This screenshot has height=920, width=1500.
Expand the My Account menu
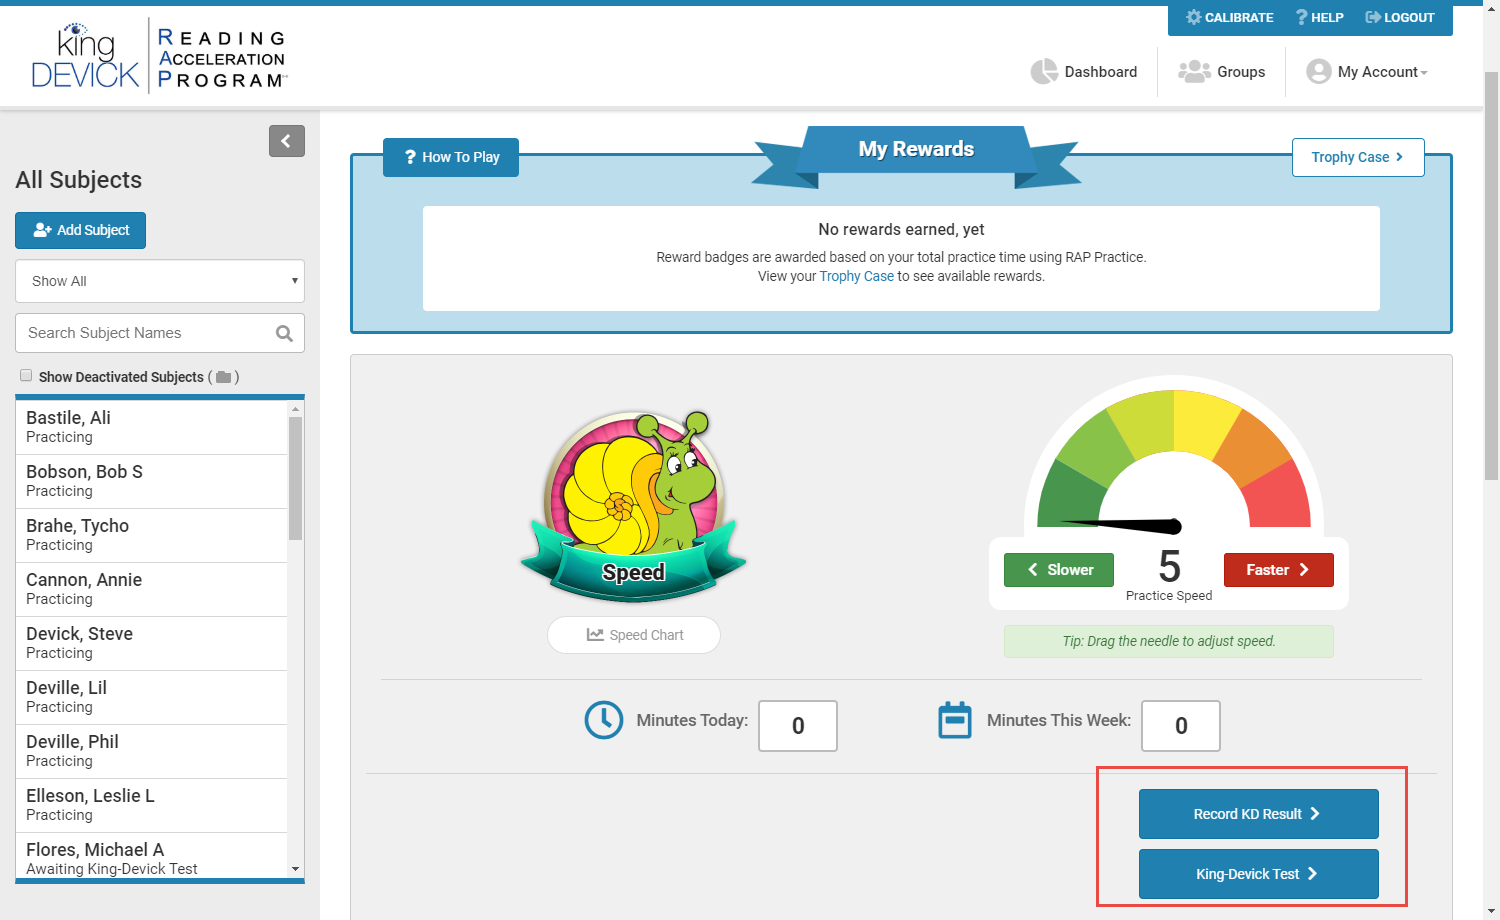coord(1367,72)
